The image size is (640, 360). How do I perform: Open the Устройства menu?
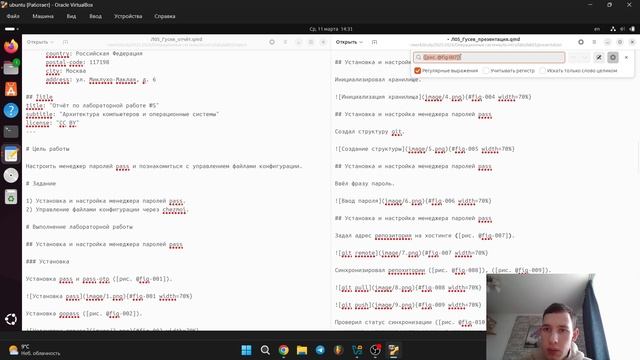click(x=128, y=16)
